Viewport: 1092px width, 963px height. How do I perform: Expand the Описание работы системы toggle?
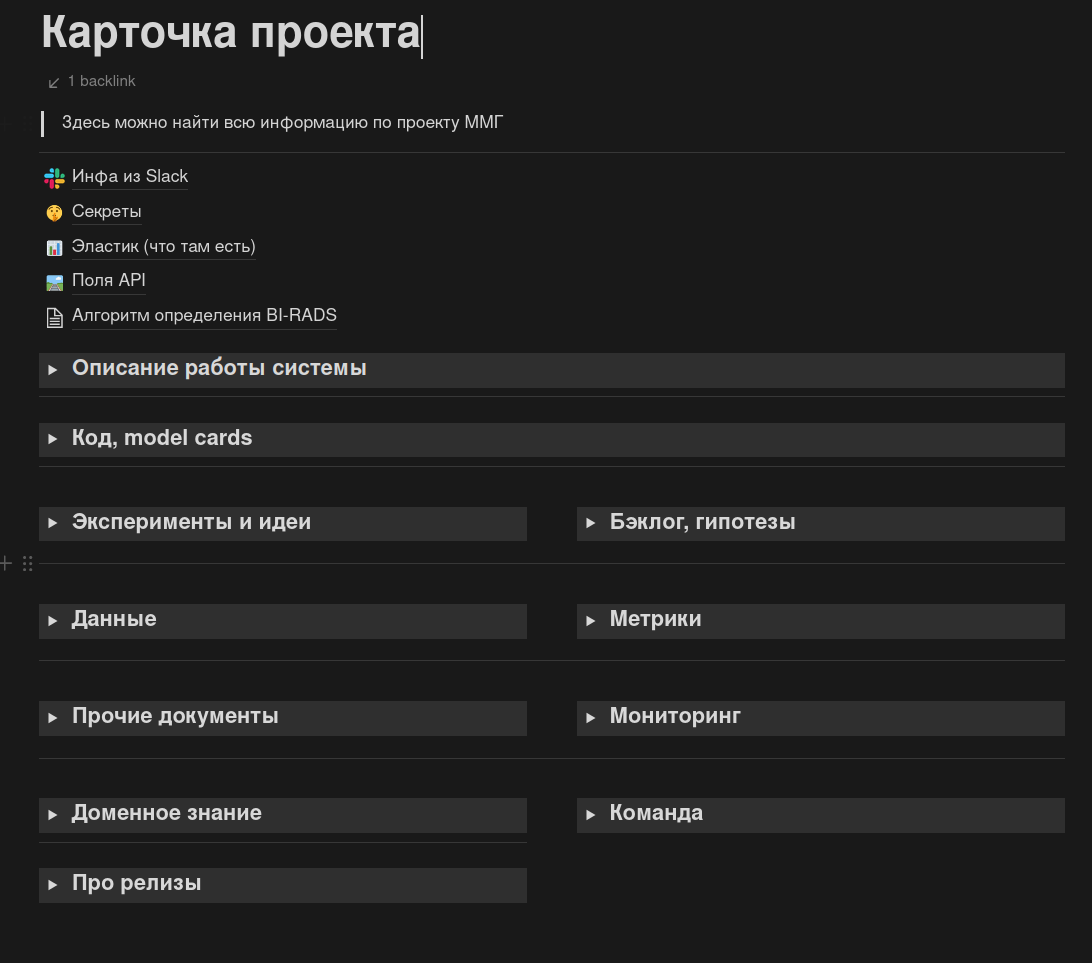pos(53,370)
